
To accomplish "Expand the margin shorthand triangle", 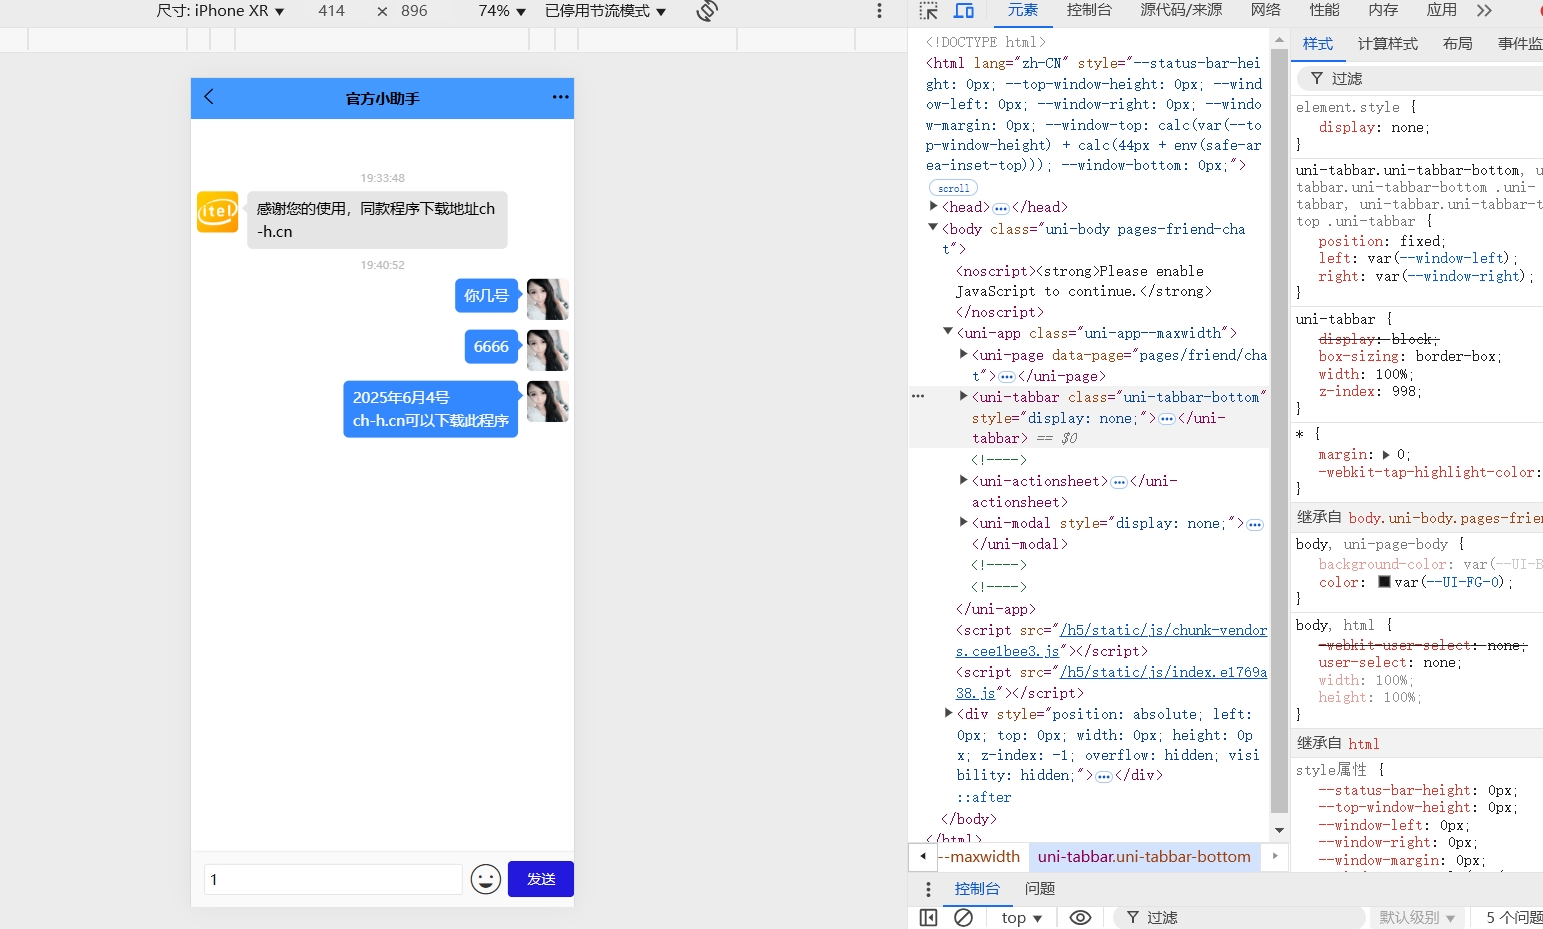I will click(1386, 454).
